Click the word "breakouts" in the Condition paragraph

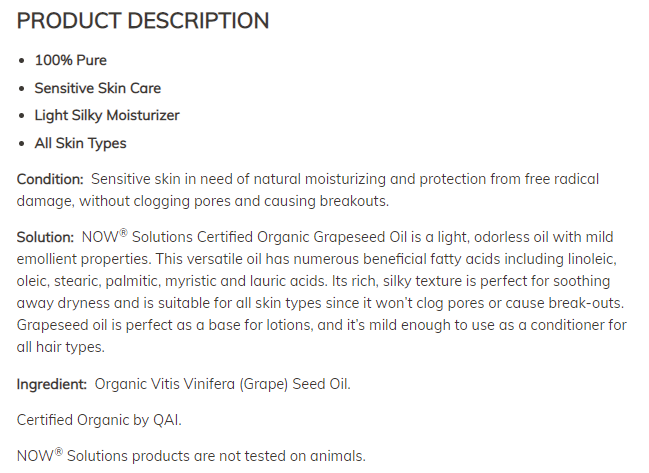pyautogui.click(x=355, y=201)
